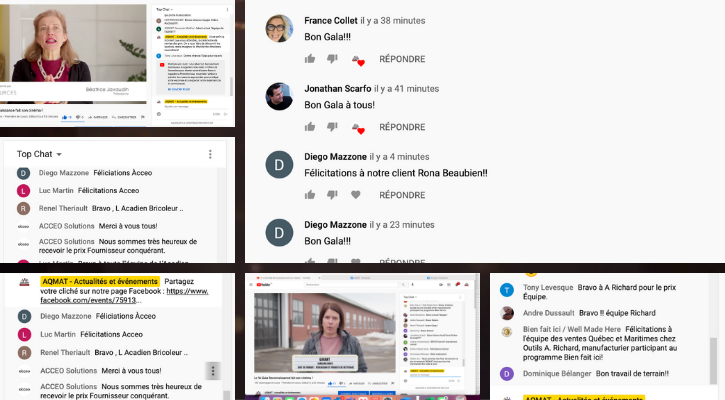Open the chat options three-dot menu

(x=210, y=154)
